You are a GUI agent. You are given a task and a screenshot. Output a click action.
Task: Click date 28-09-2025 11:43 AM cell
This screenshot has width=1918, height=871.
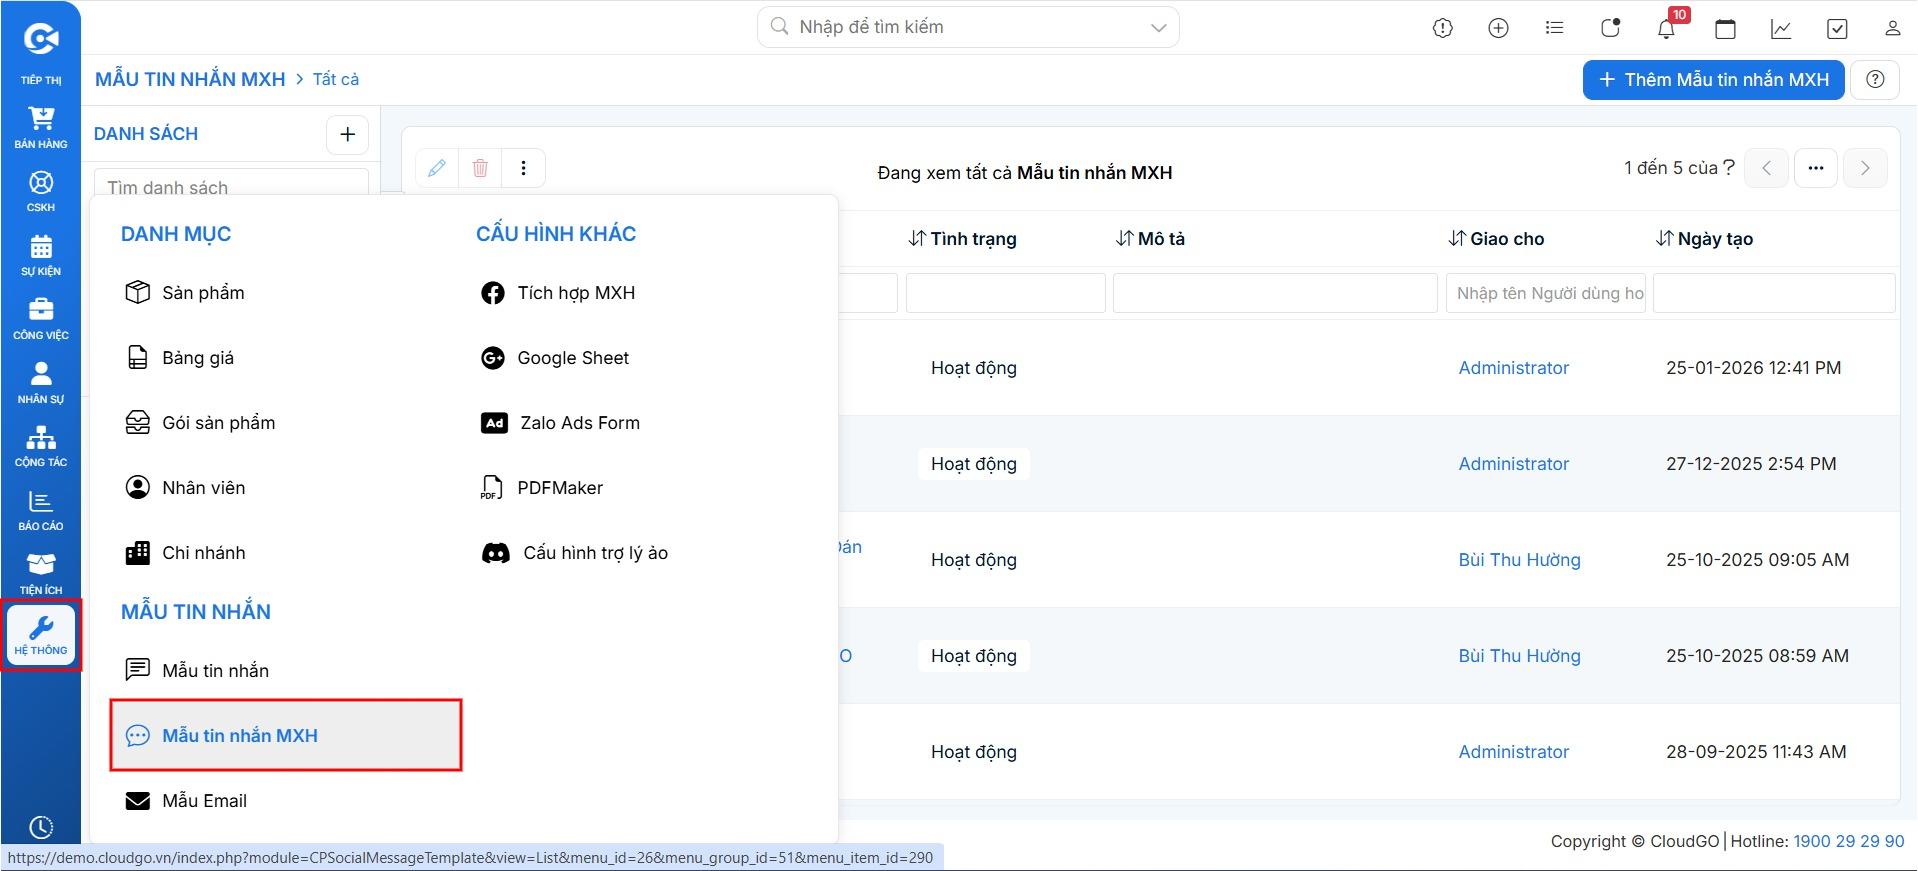click(1756, 751)
